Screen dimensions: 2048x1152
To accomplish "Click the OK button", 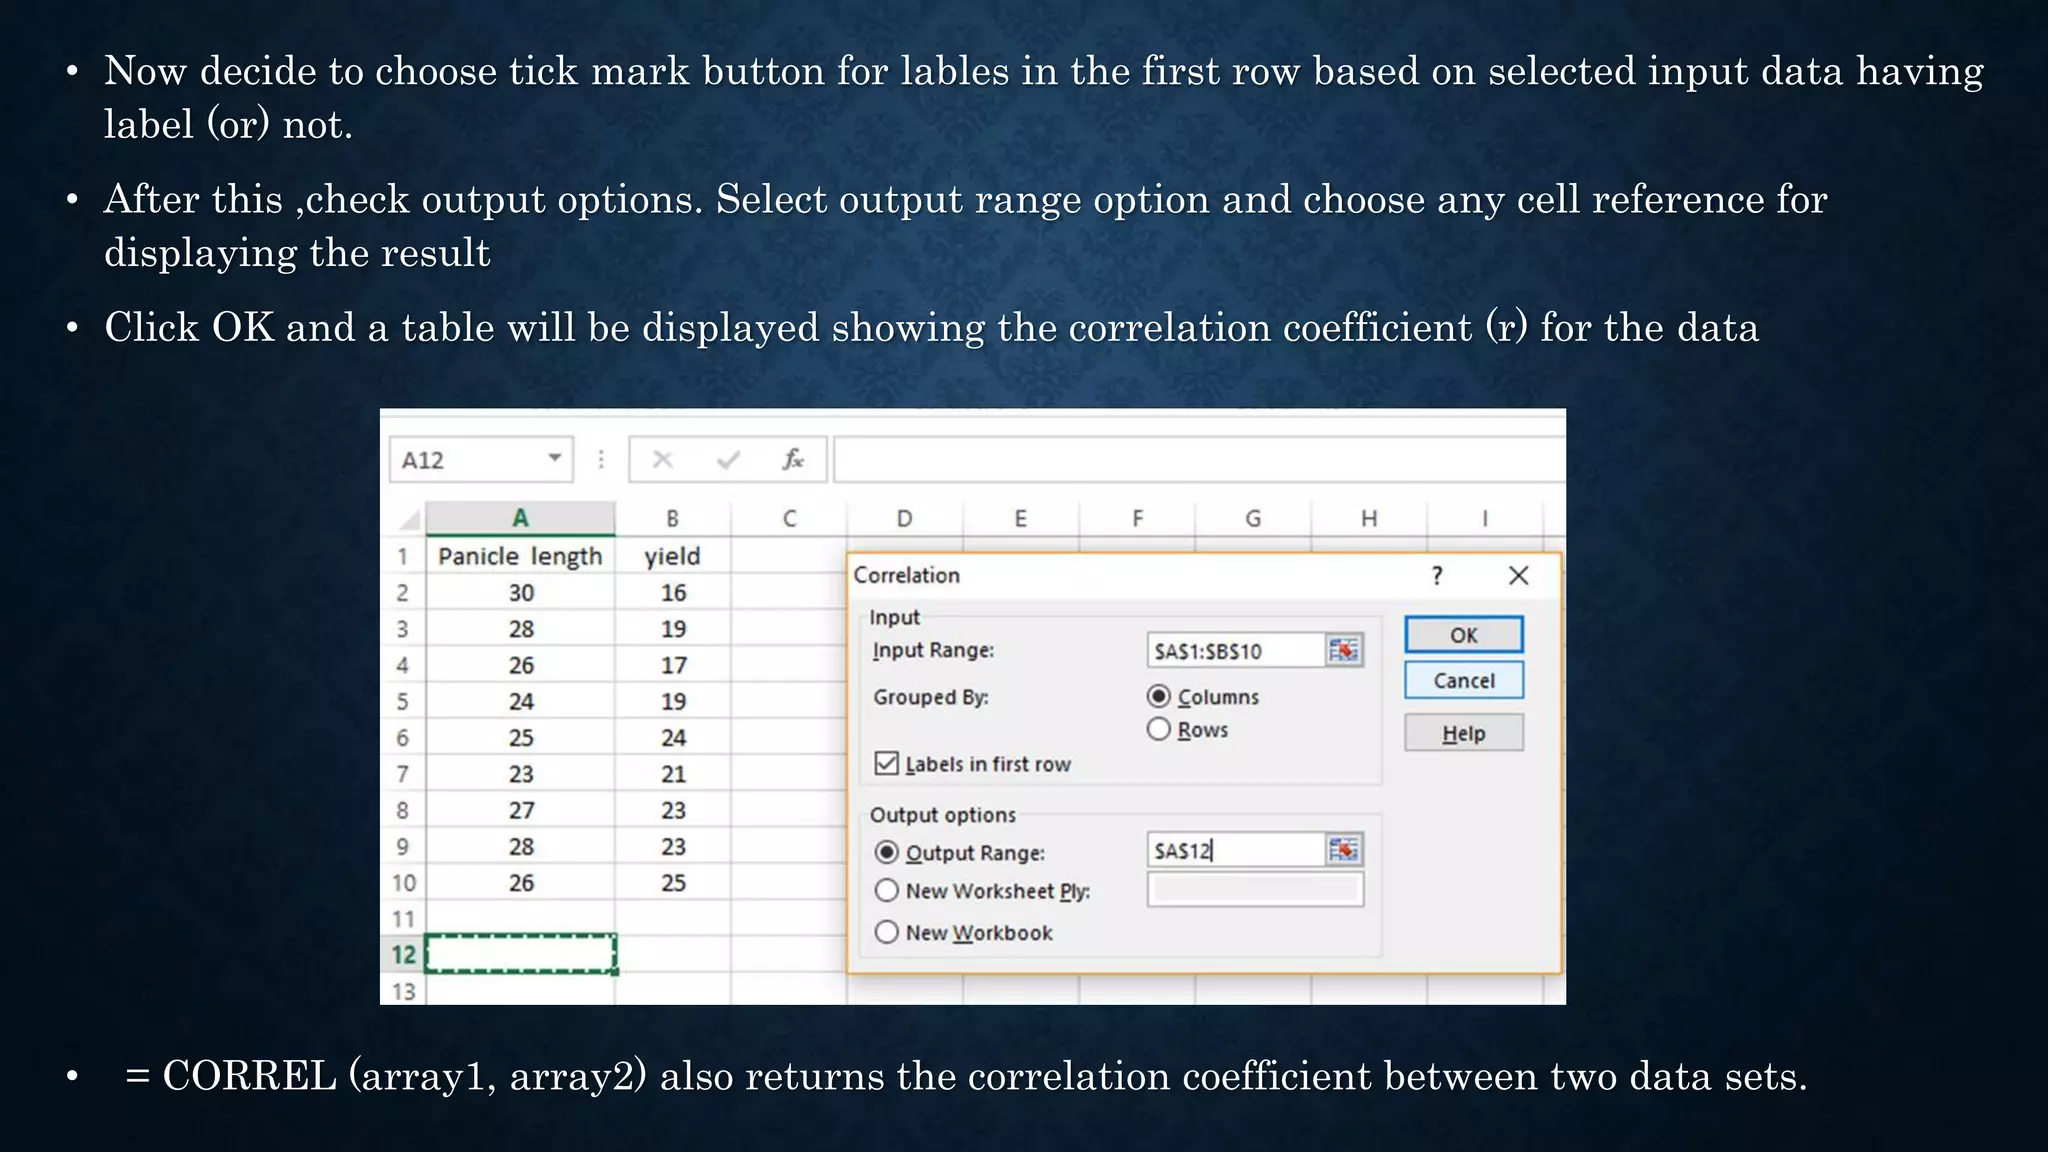I will 1464,635.
